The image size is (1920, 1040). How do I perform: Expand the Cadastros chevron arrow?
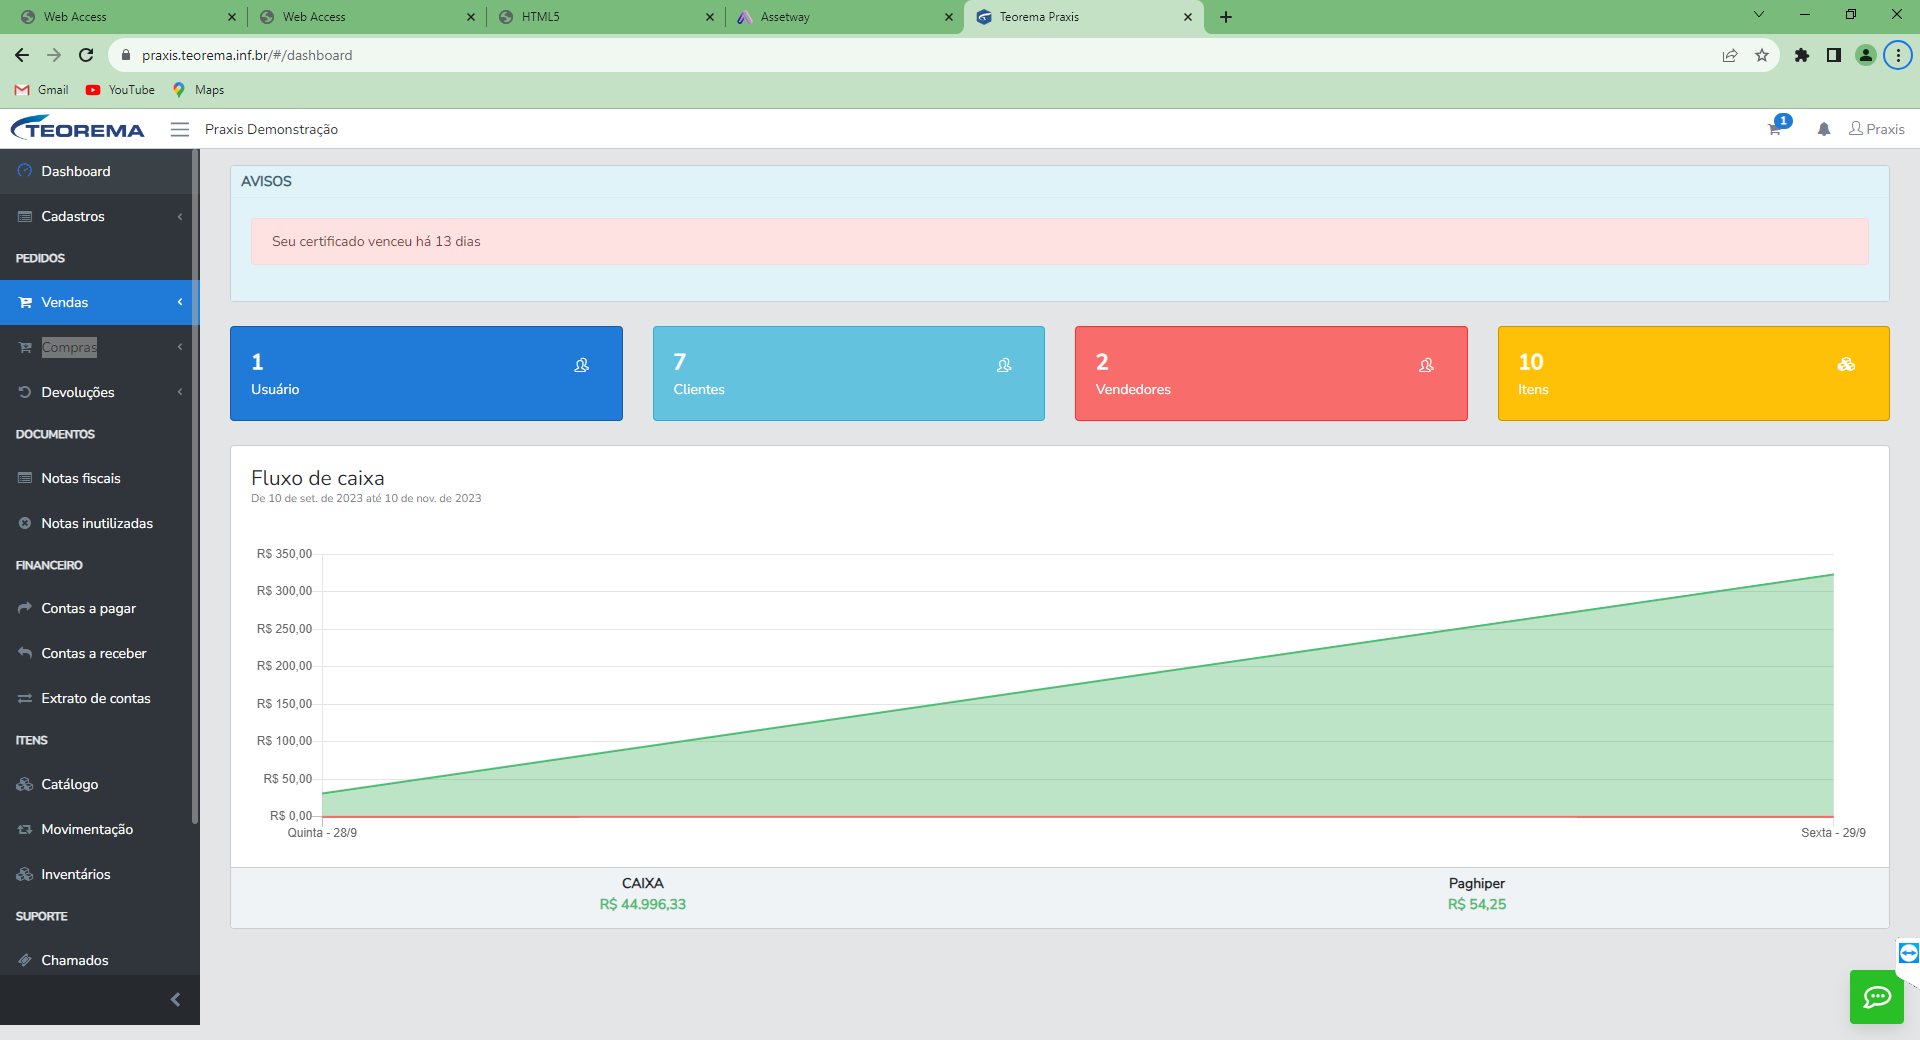(x=180, y=216)
